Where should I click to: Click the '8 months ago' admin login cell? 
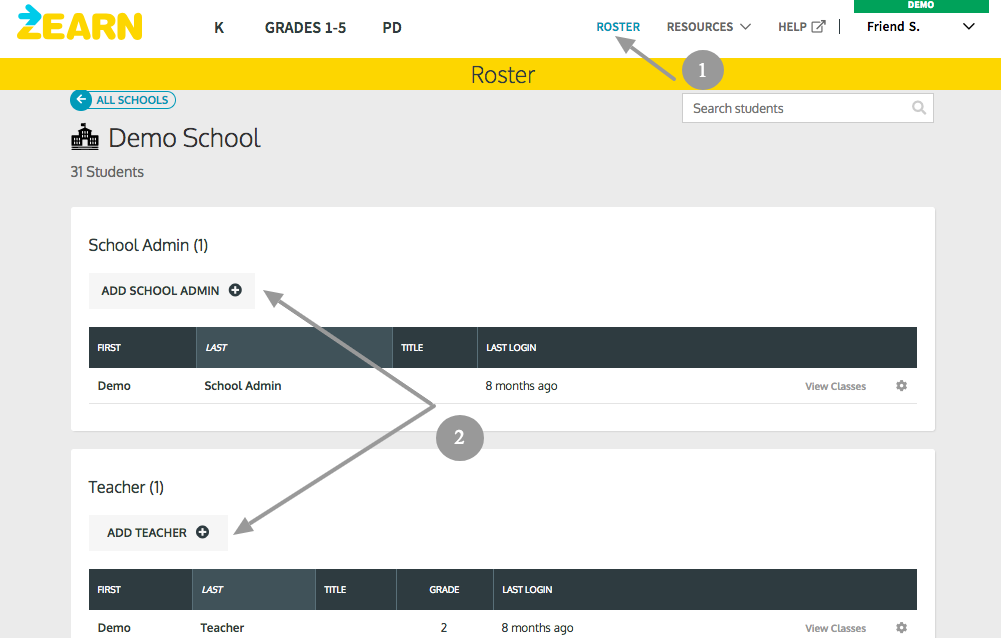pyautogui.click(x=521, y=386)
